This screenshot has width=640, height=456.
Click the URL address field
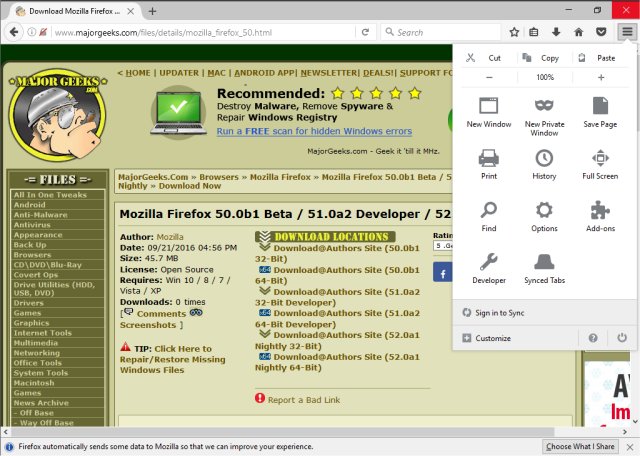[x=202, y=32]
